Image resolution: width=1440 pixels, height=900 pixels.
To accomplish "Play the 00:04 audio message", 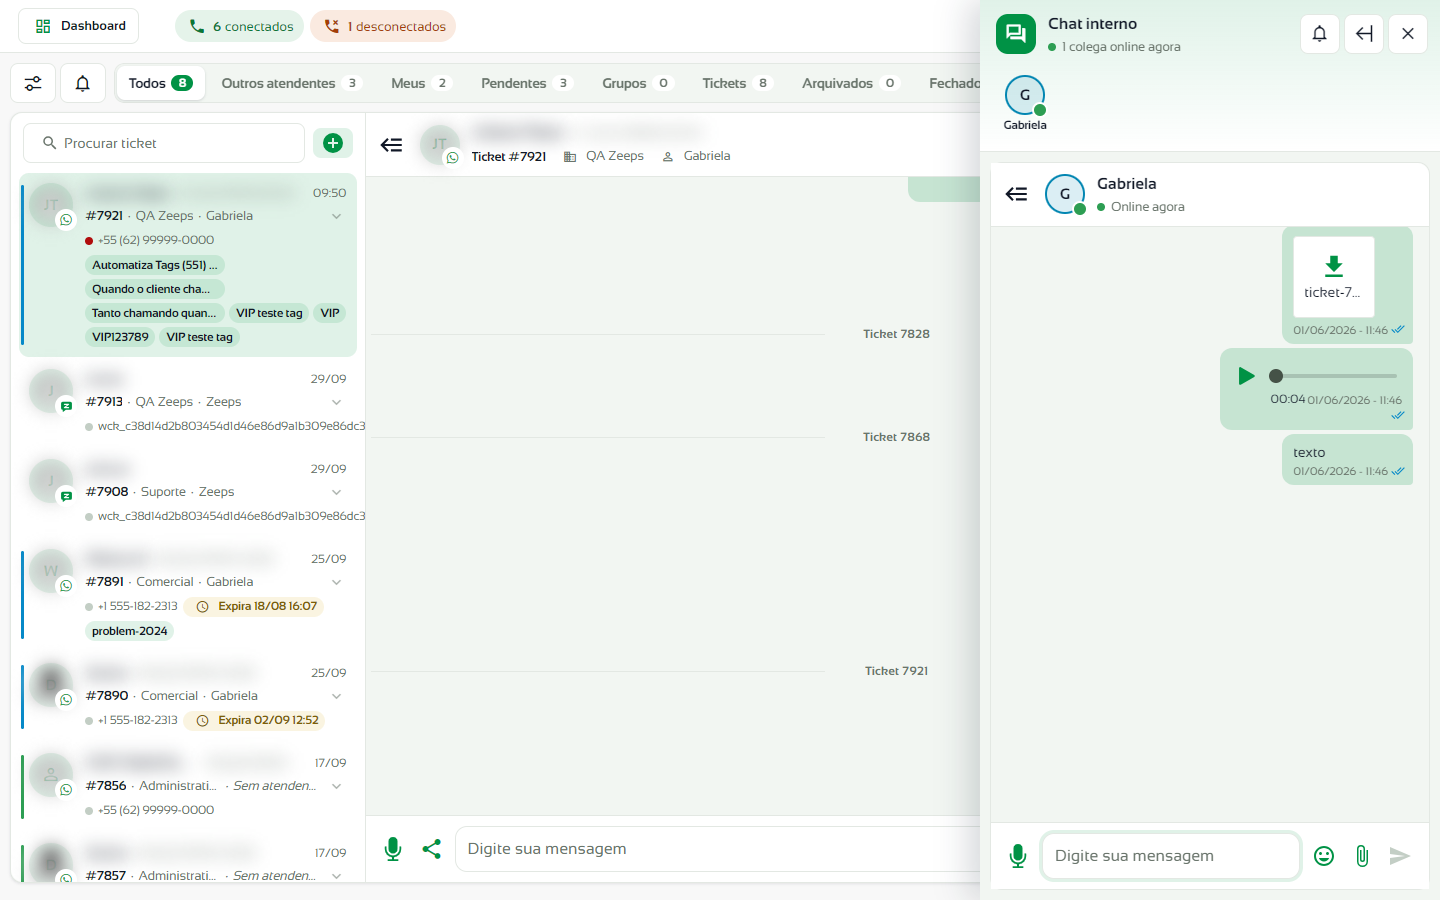I will pyautogui.click(x=1246, y=376).
